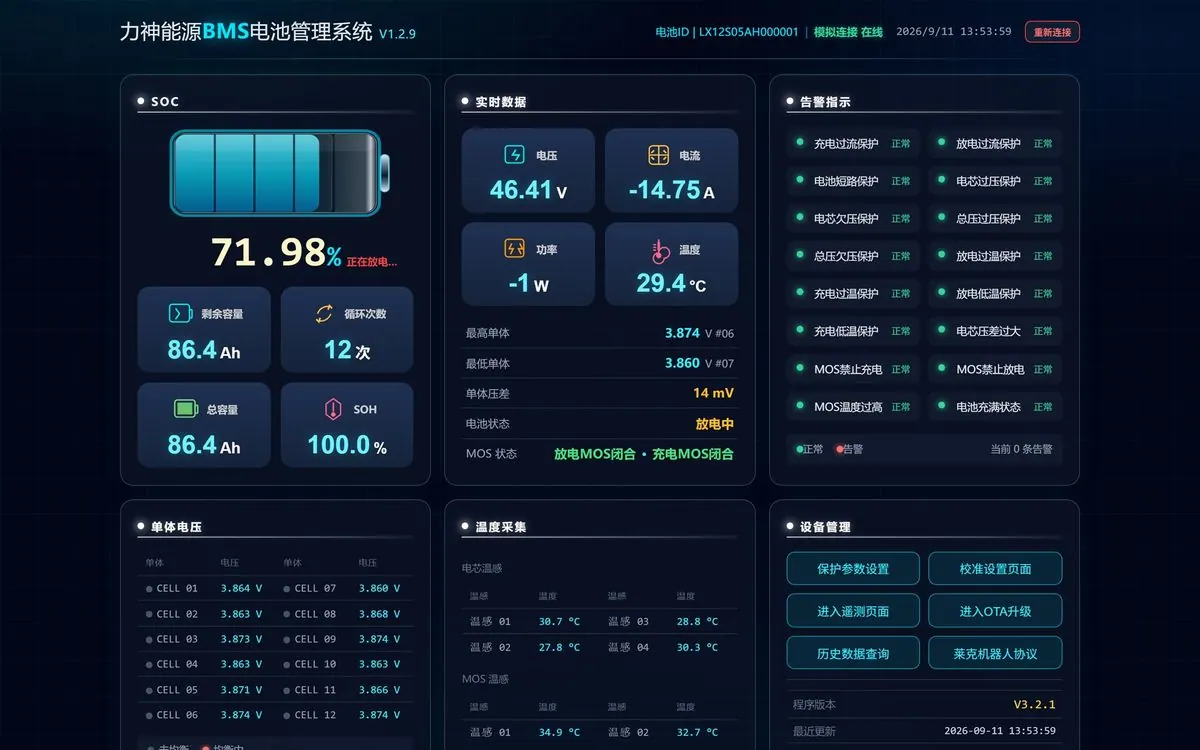This screenshot has width=1200, height=750.
Task: Click the red 告警 legend dot
Action: pyautogui.click(x=839, y=449)
